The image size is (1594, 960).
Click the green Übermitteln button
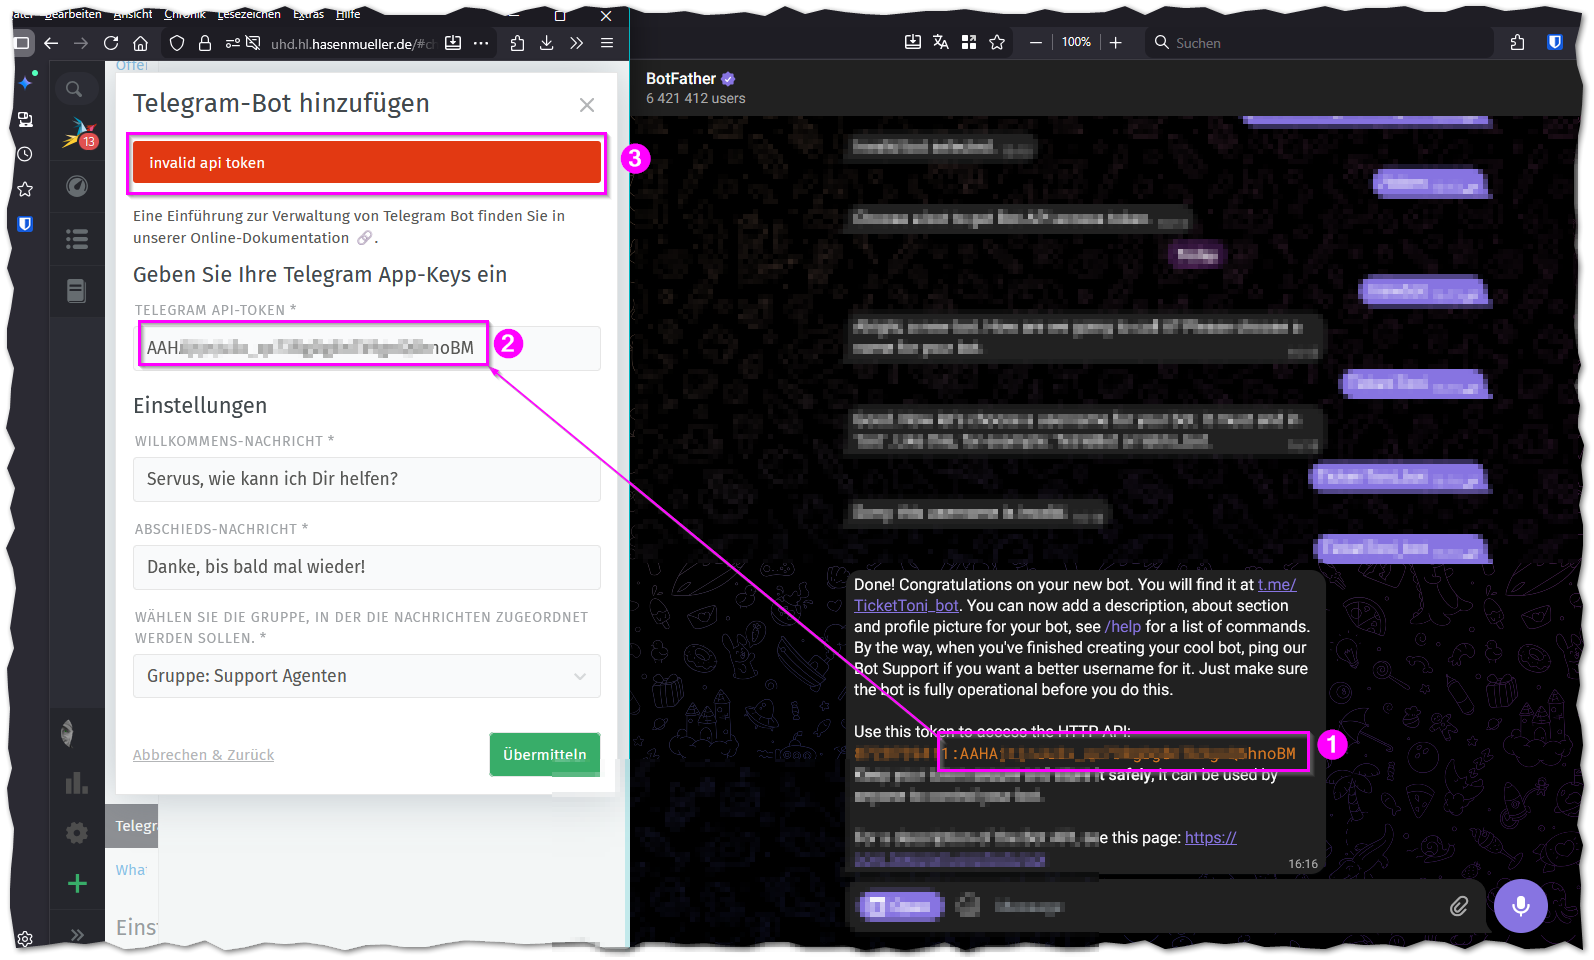(x=544, y=755)
